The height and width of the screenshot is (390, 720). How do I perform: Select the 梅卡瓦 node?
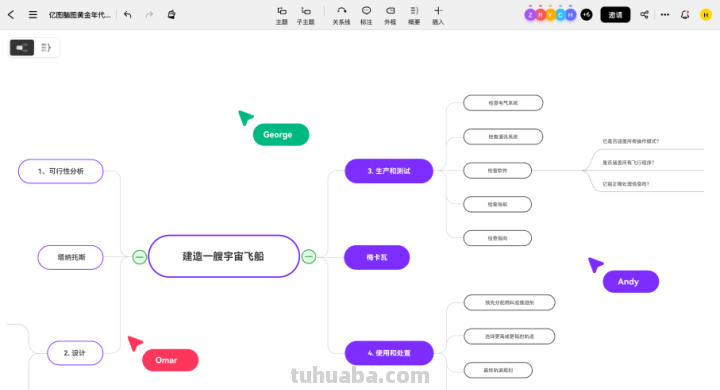coord(377,257)
